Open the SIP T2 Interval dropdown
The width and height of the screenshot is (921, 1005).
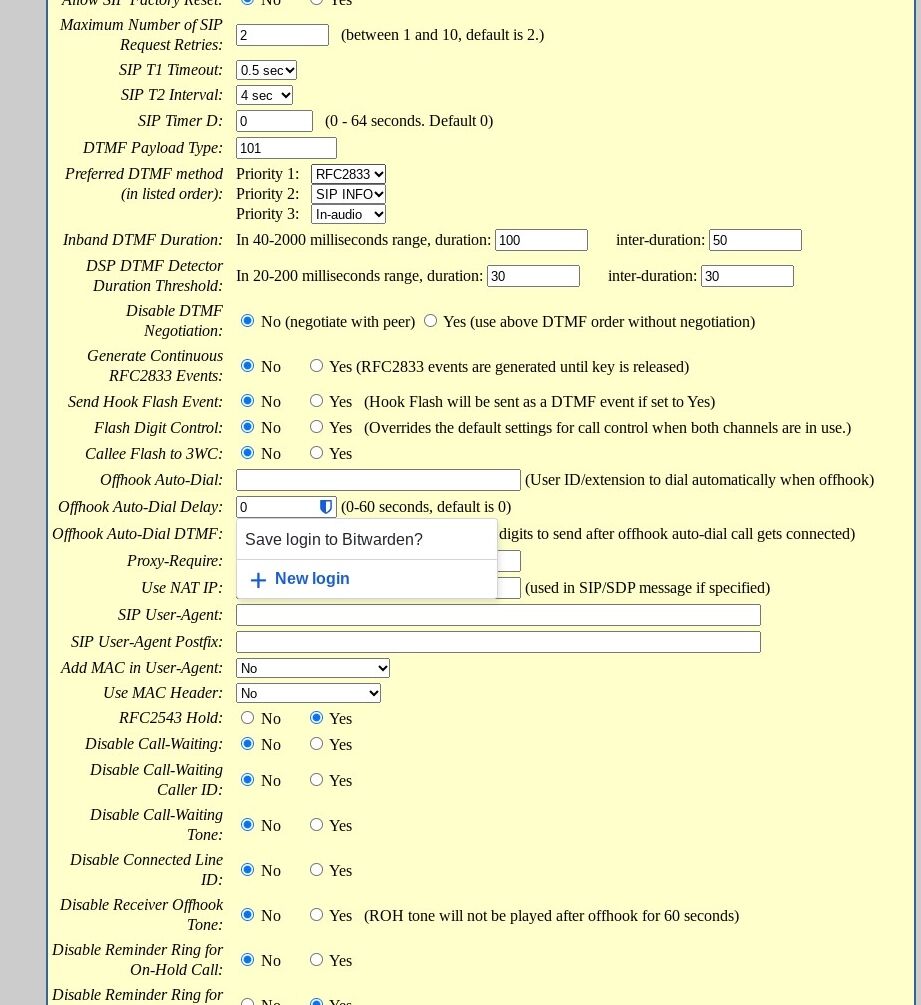pos(264,96)
